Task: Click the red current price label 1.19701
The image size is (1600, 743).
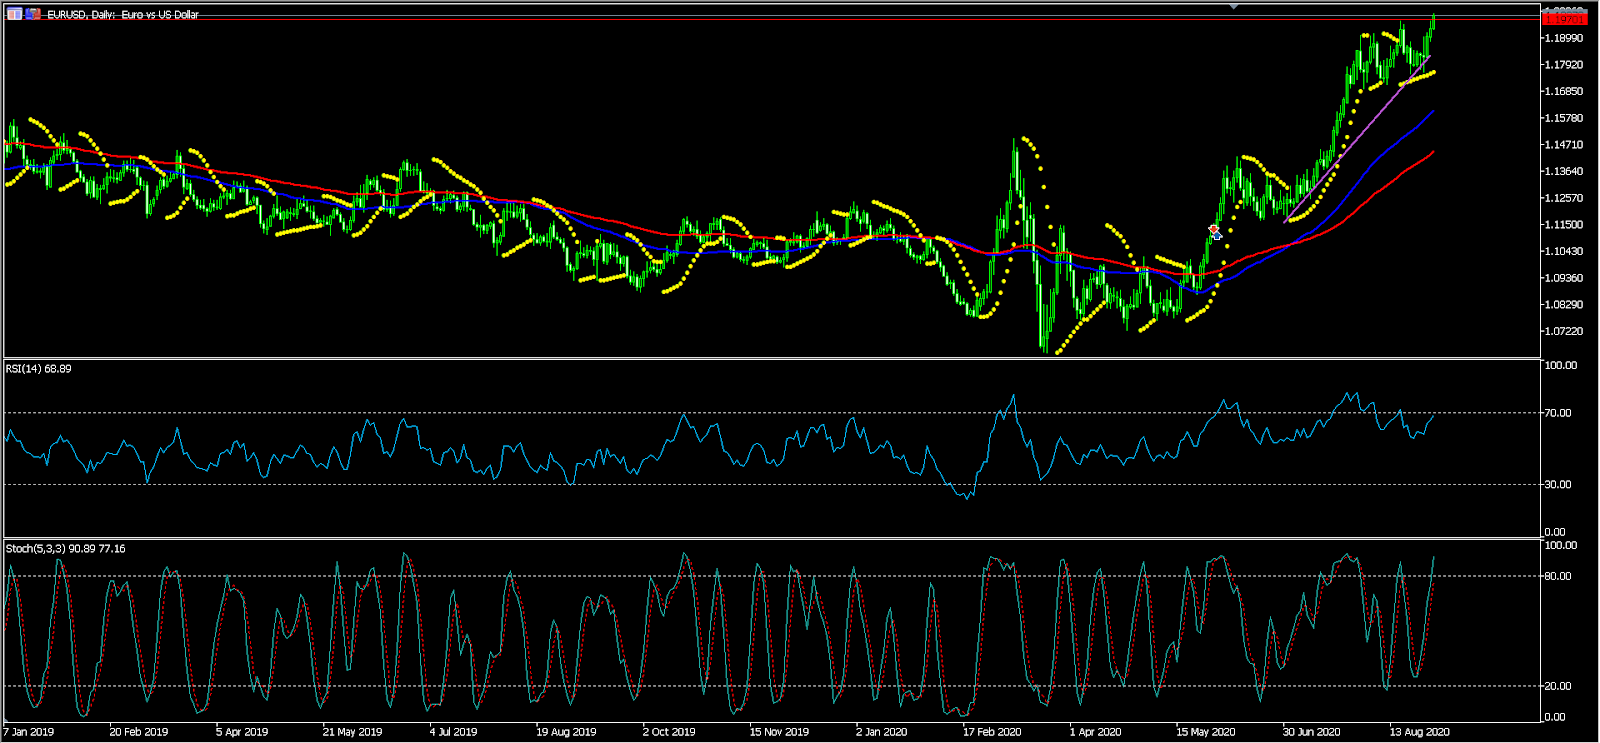Action: coord(1564,19)
